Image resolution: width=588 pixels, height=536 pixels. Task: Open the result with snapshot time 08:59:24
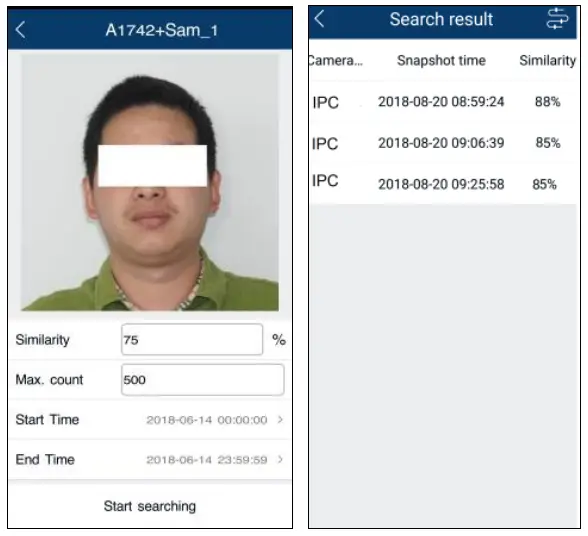(442, 102)
